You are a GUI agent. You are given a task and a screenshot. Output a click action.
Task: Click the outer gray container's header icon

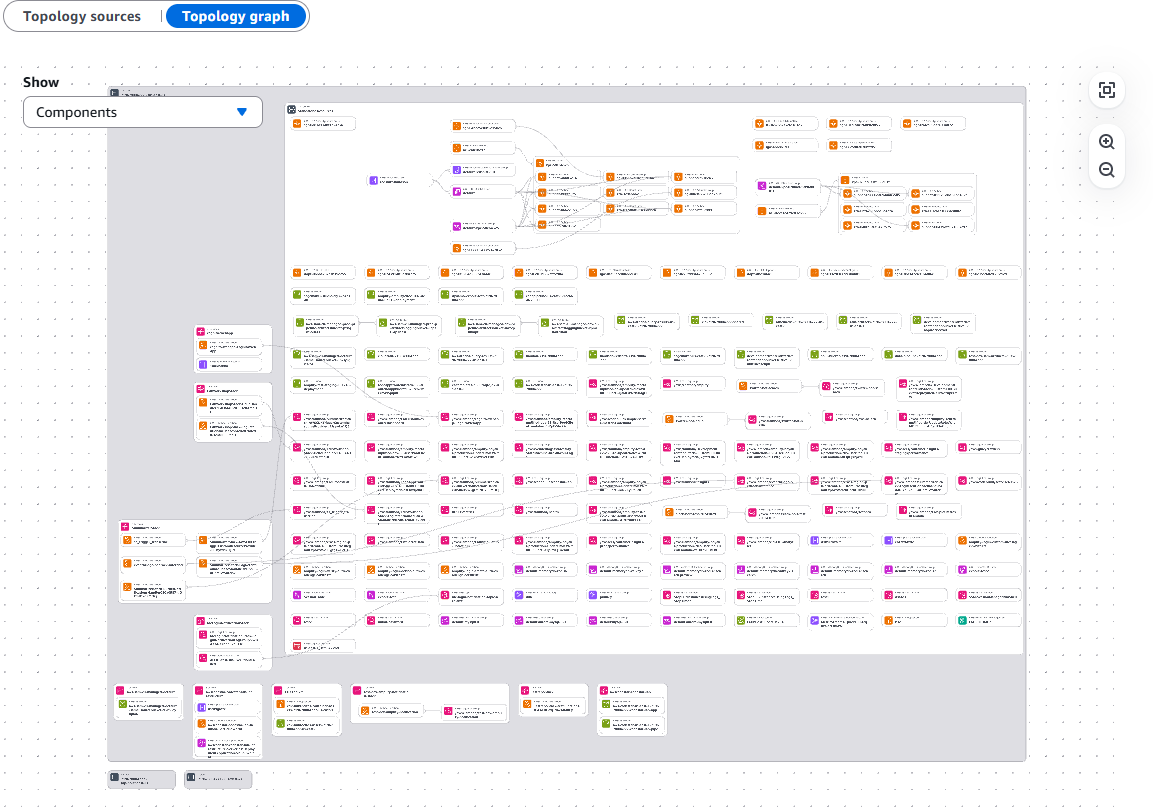(x=114, y=93)
